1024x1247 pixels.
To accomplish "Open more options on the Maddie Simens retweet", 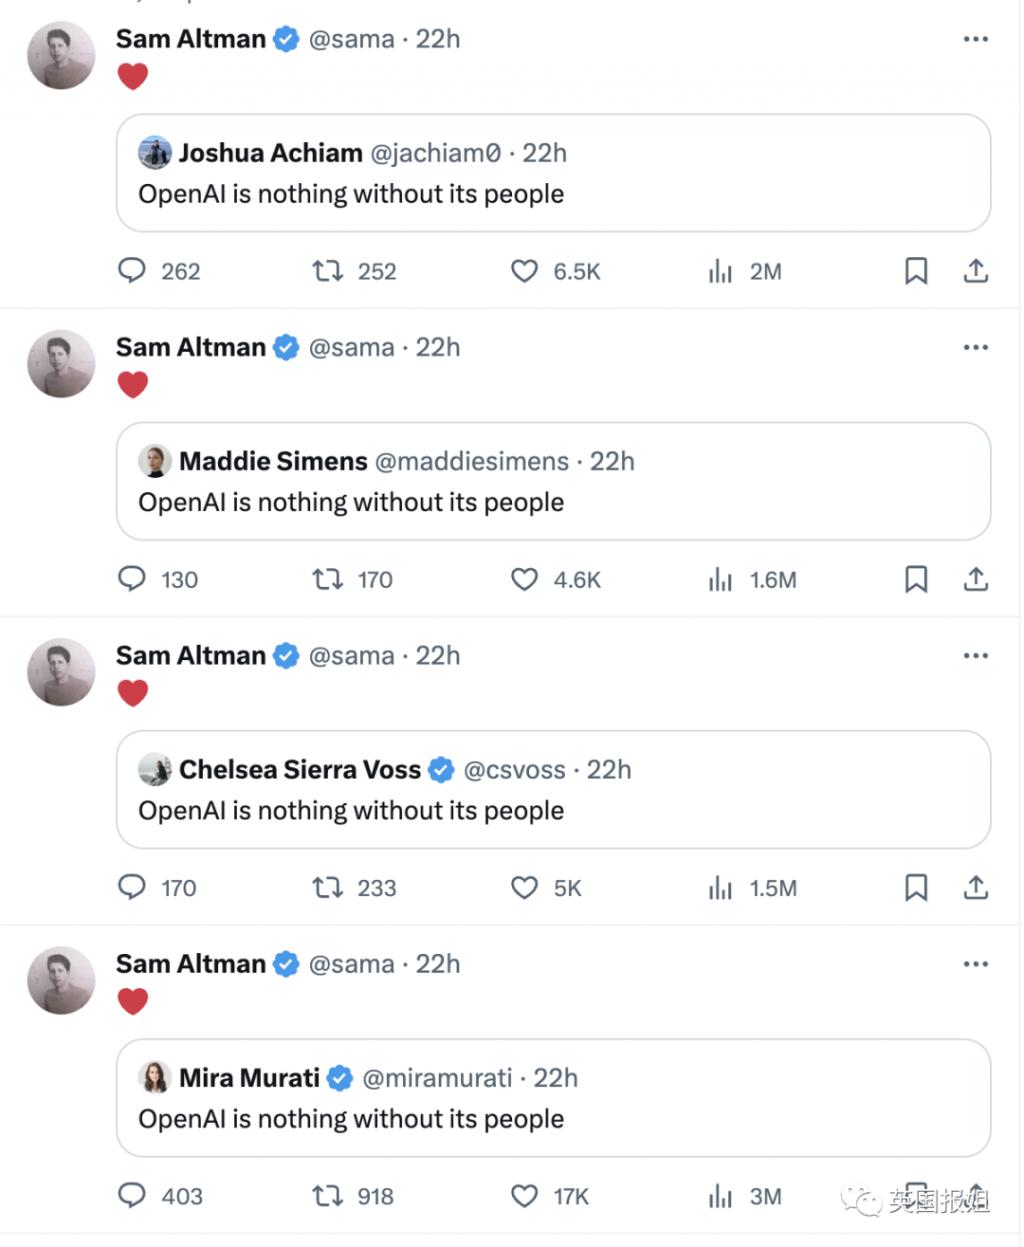I will pyautogui.click(x=975, y=347).
